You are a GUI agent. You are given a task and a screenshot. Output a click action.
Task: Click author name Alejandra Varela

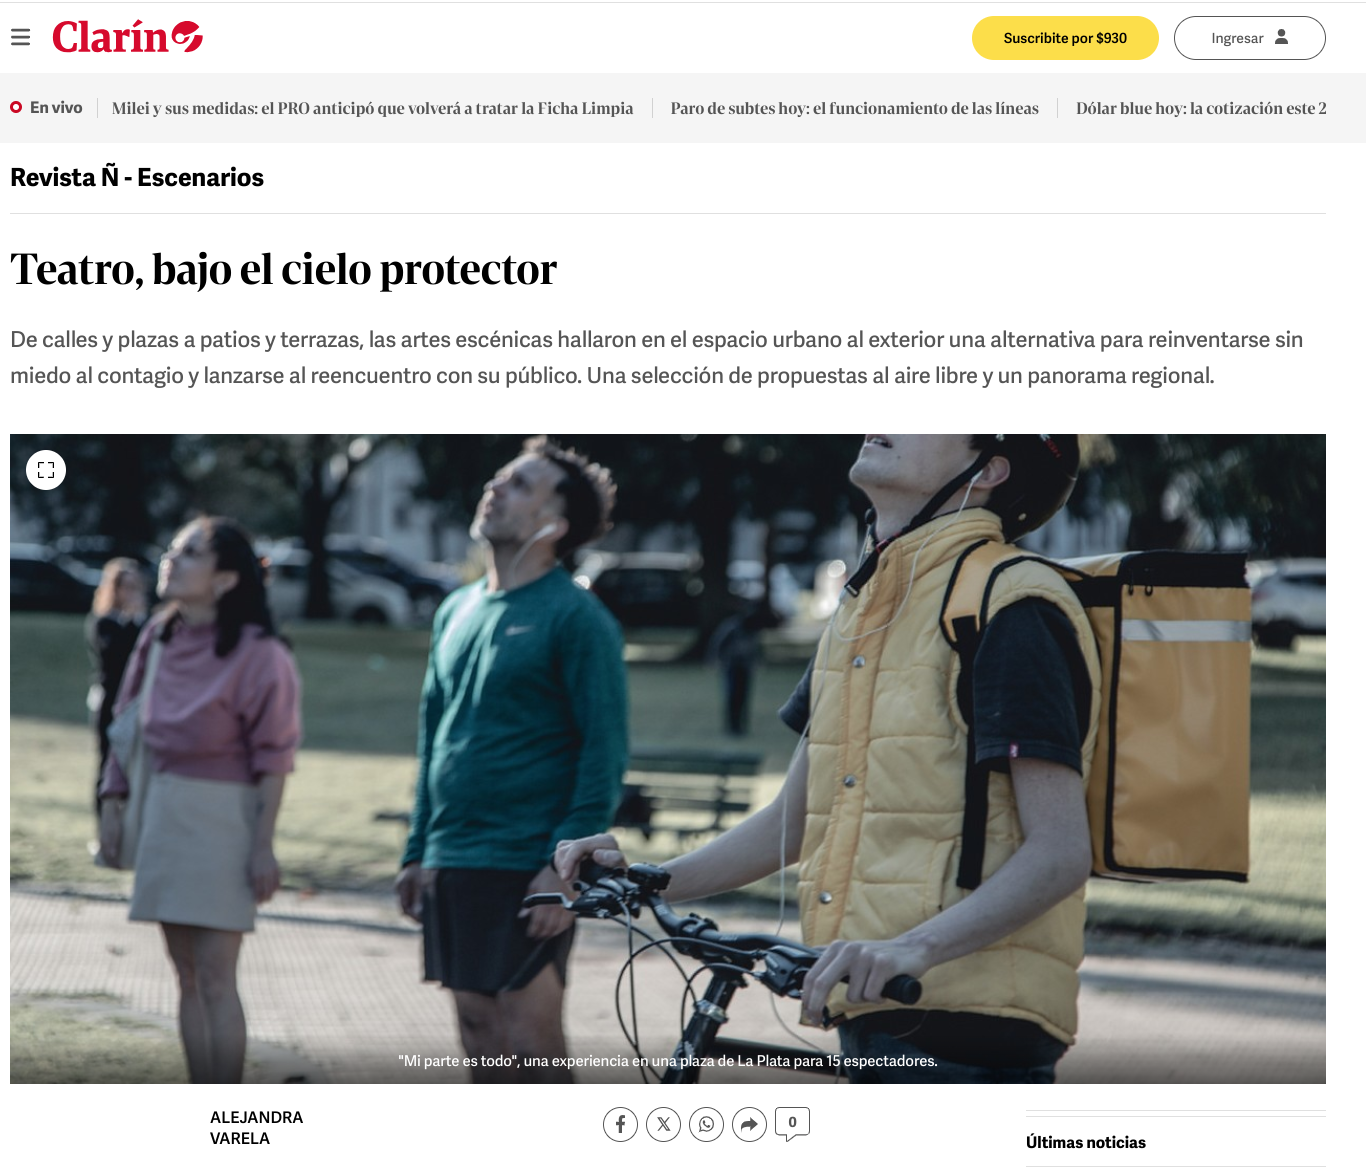tap(256, 1128)
